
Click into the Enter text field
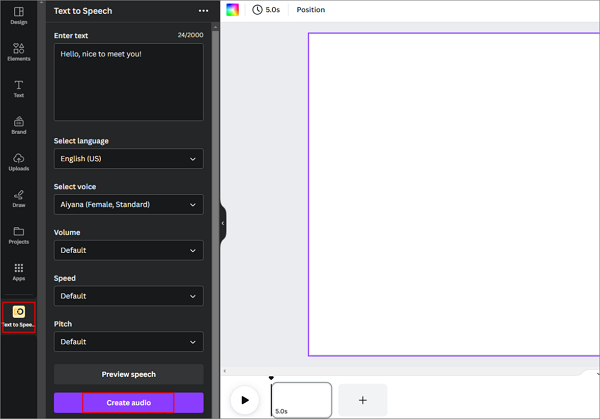coord(129,82)
